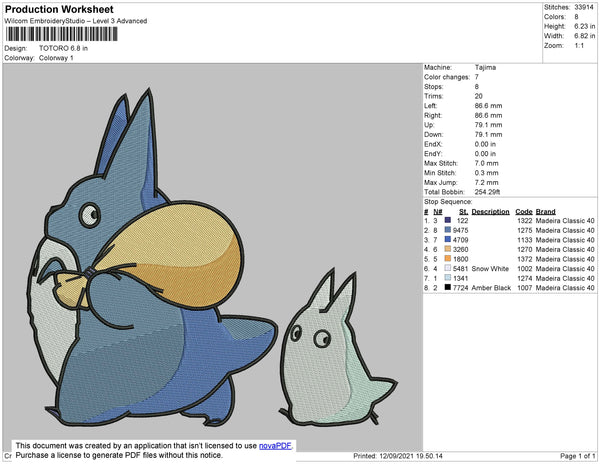Click stitch count '3260' in stop 4

tap(460, 249)
